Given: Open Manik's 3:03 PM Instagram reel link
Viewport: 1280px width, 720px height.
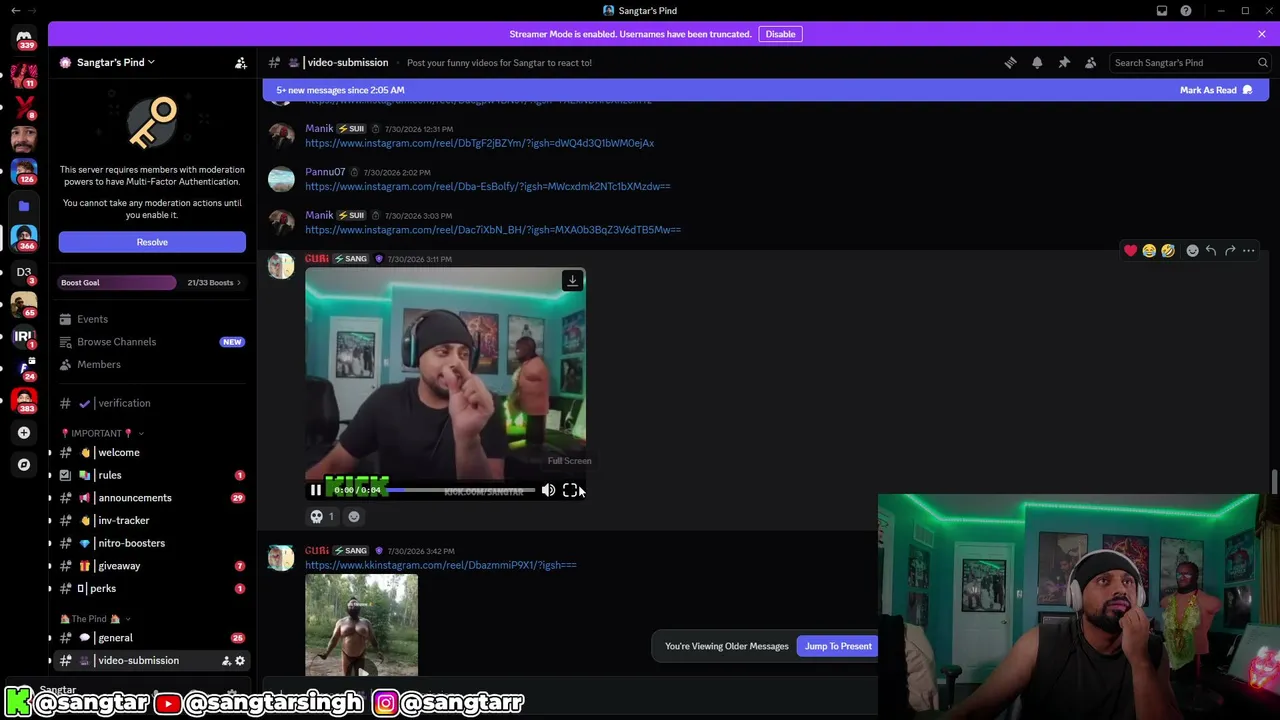Looking at the screenshot, I should tap(493, 230).
